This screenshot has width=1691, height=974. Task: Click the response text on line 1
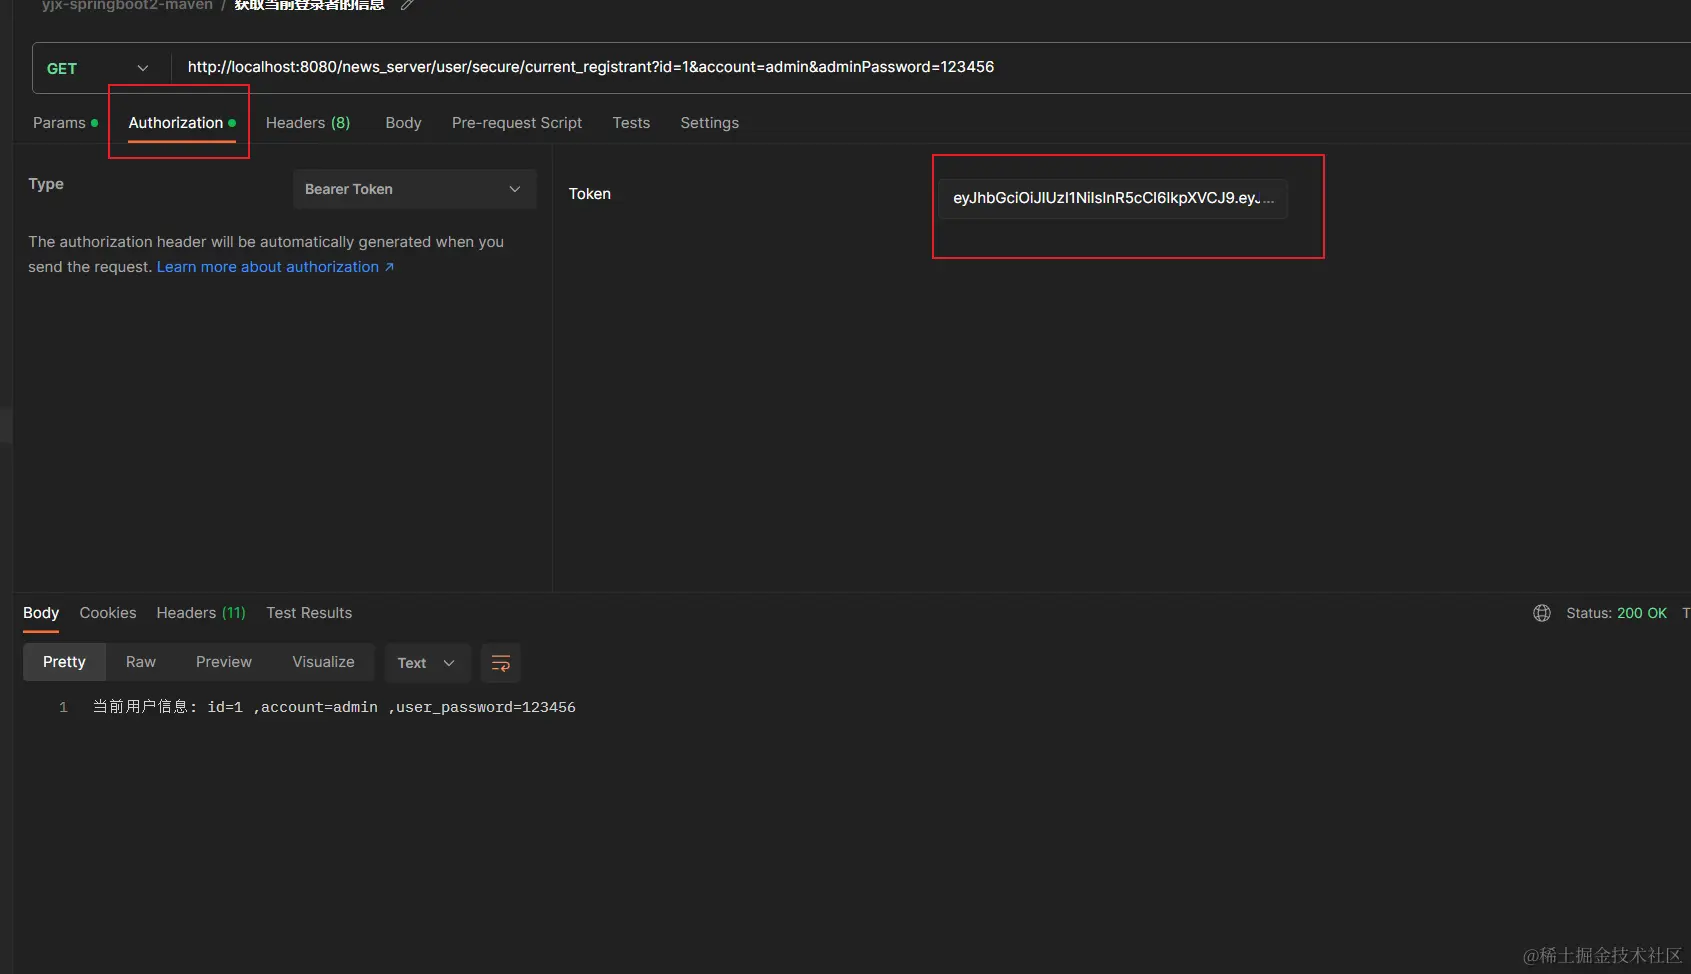tap(334, 707)
